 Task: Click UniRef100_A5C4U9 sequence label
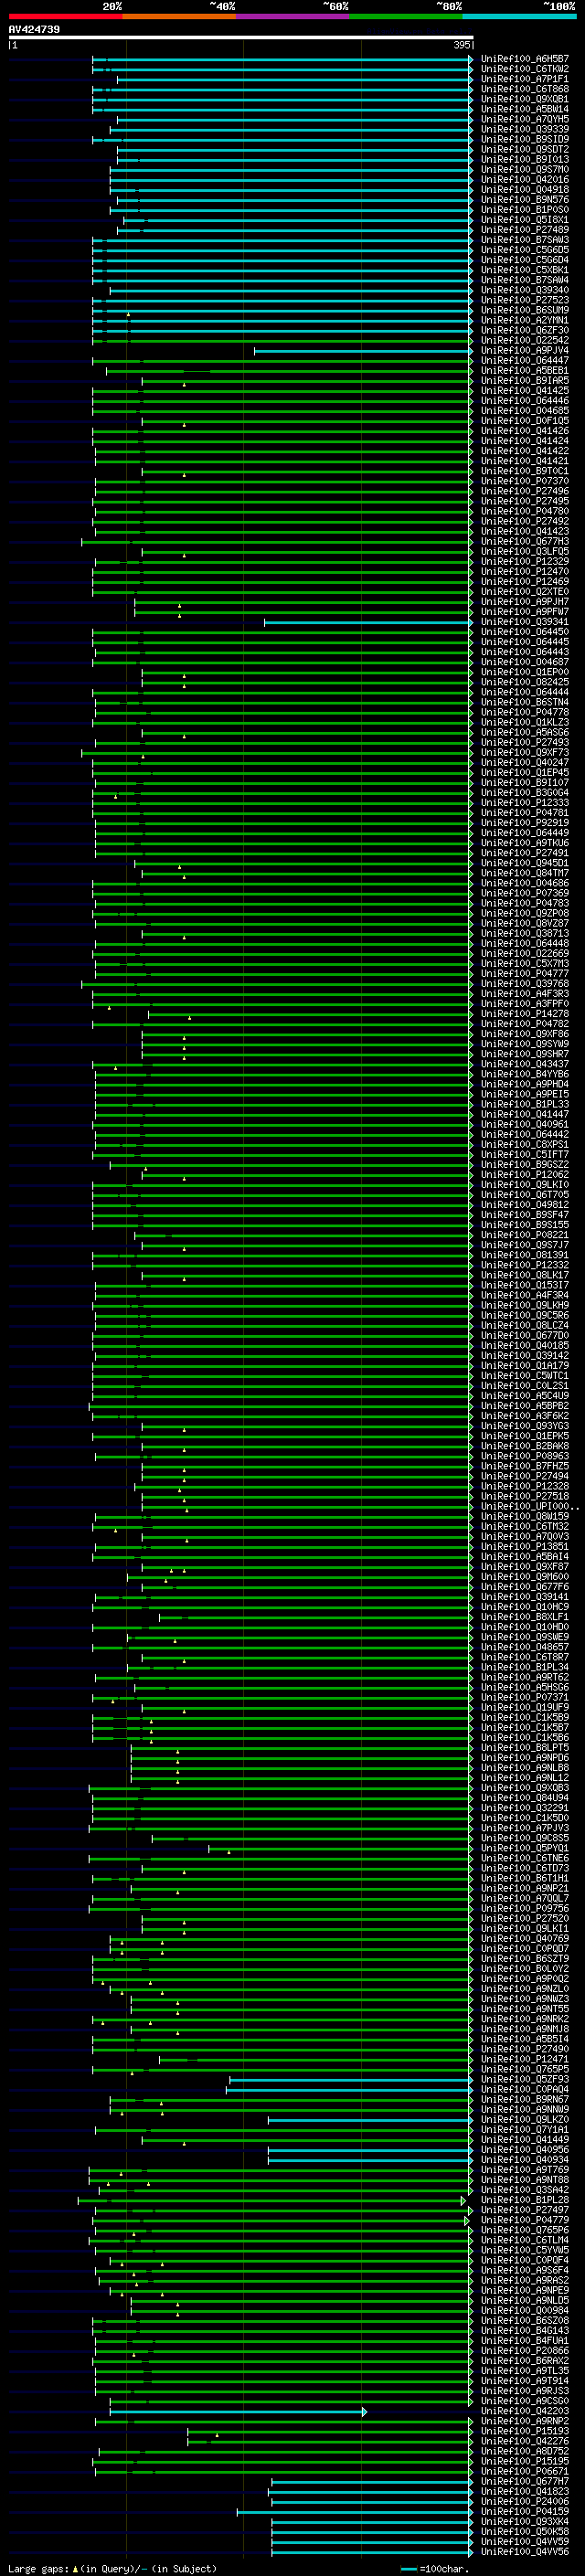coord(524,1395)
